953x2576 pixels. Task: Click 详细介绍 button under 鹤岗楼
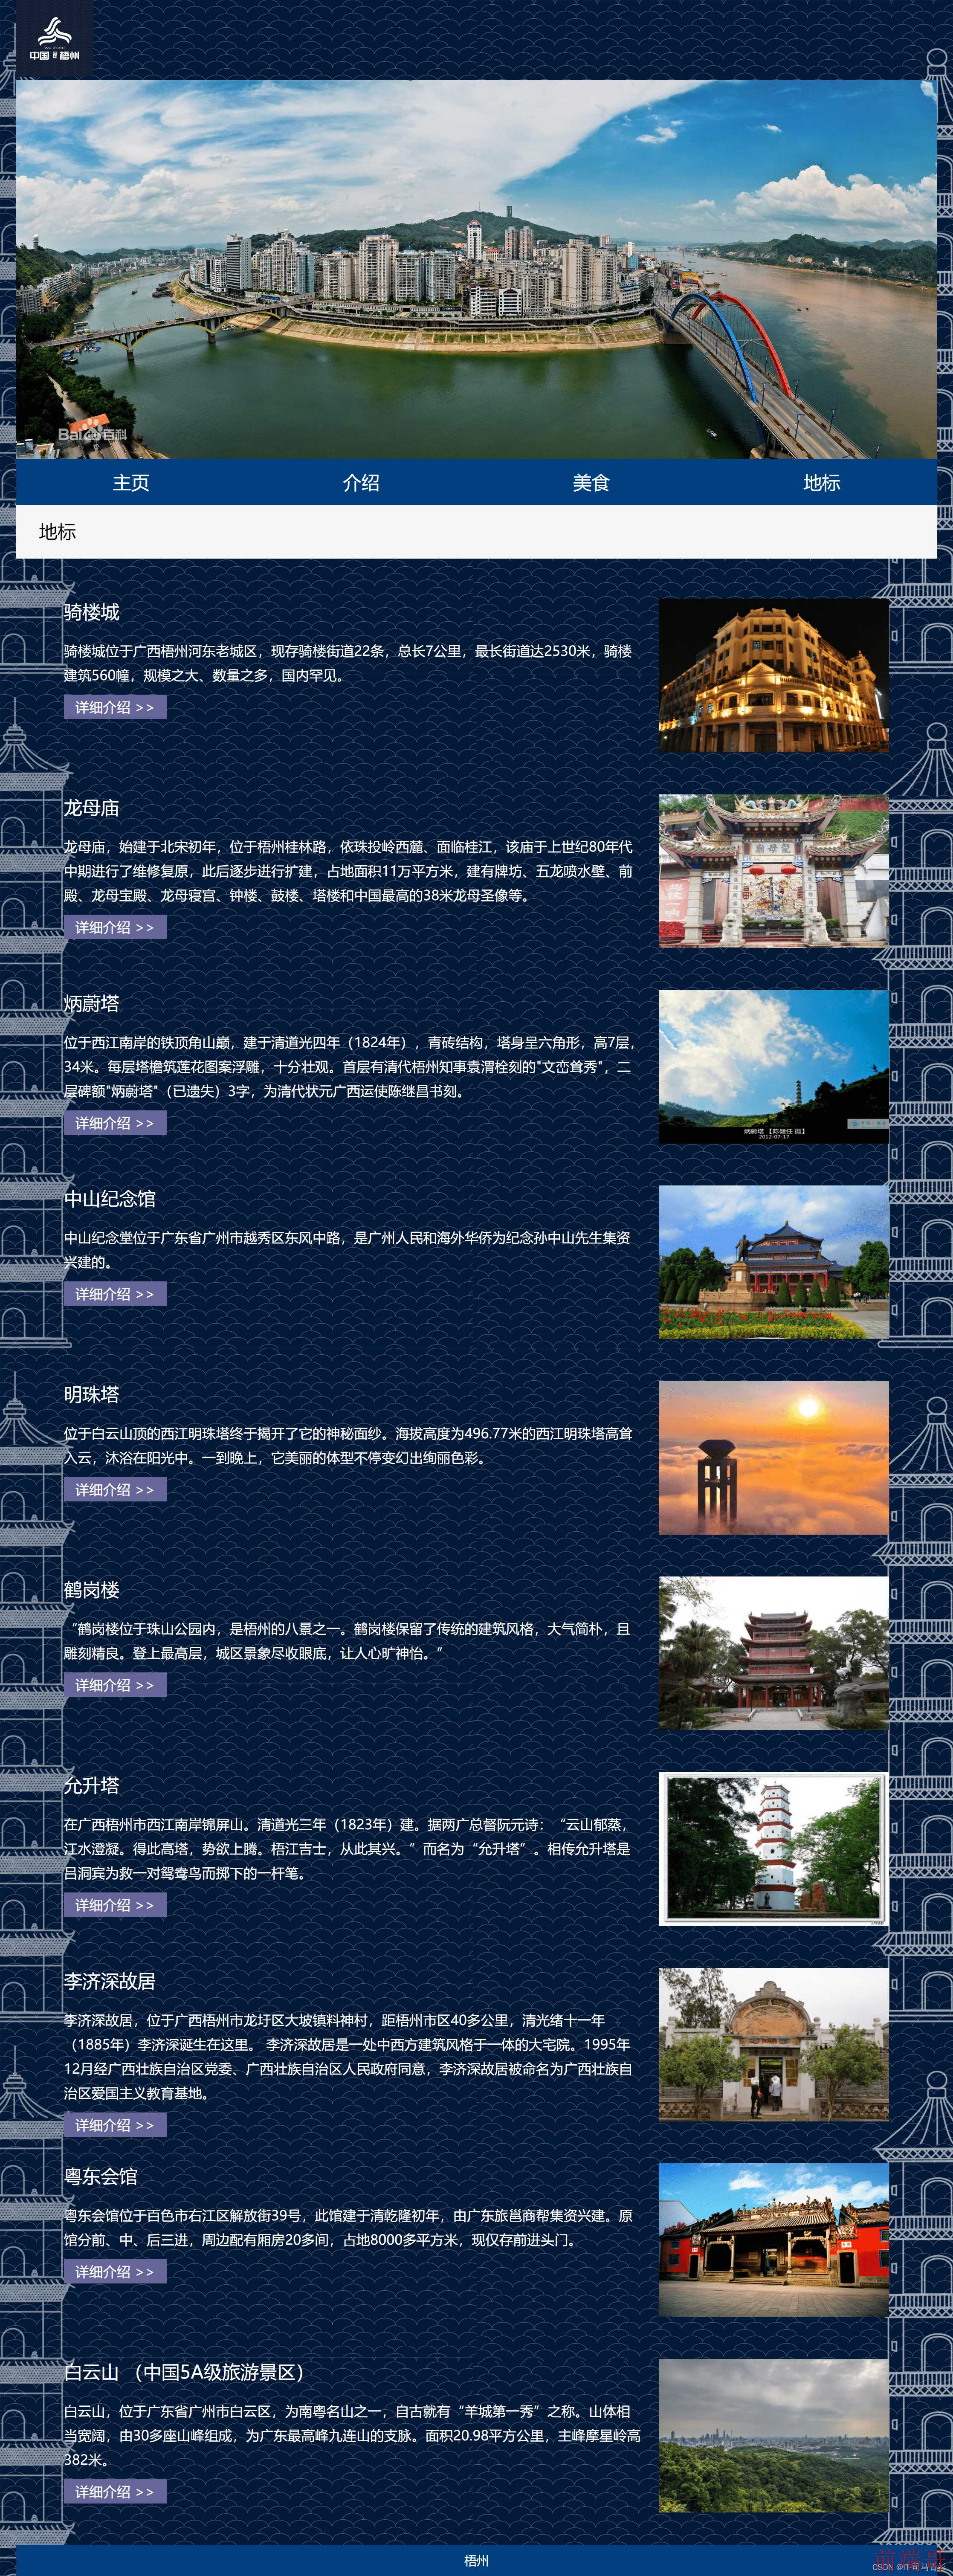[x=115, y=1685]
